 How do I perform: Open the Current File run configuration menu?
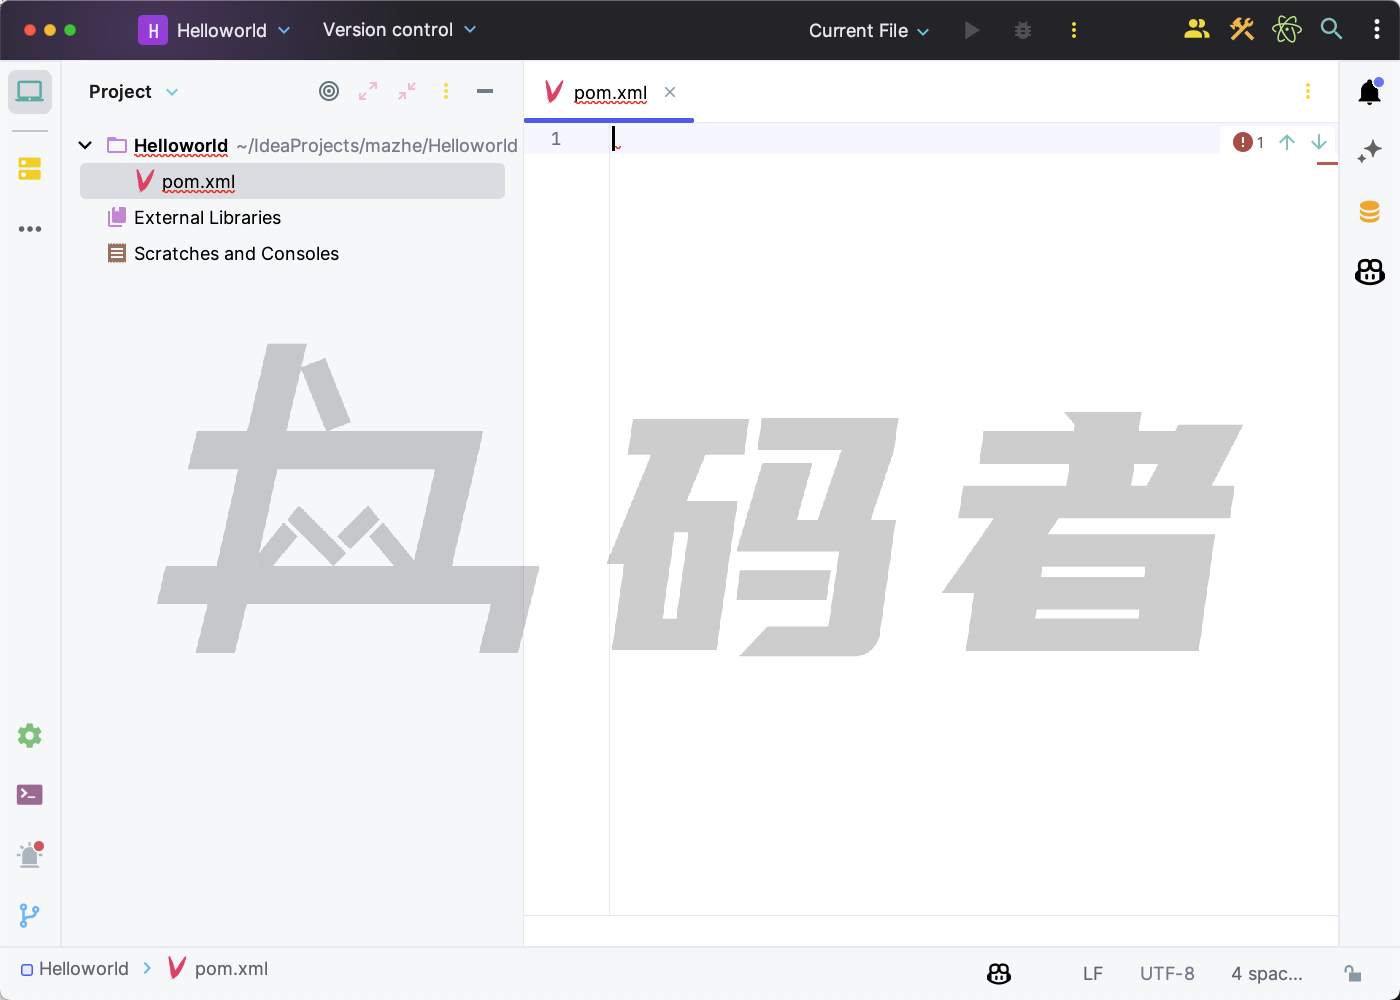click(868, 31)
